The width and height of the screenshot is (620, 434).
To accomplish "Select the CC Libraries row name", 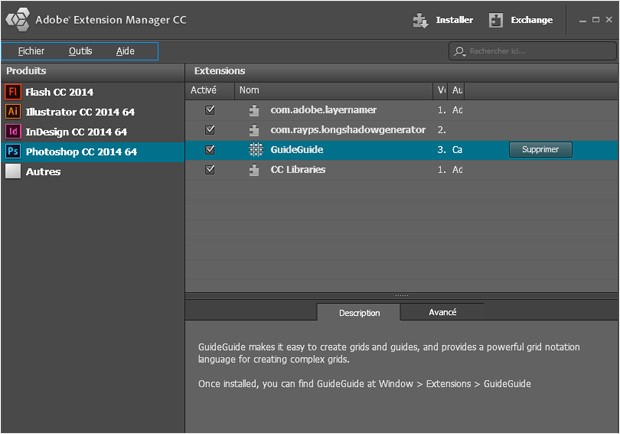I will [298, 170].
